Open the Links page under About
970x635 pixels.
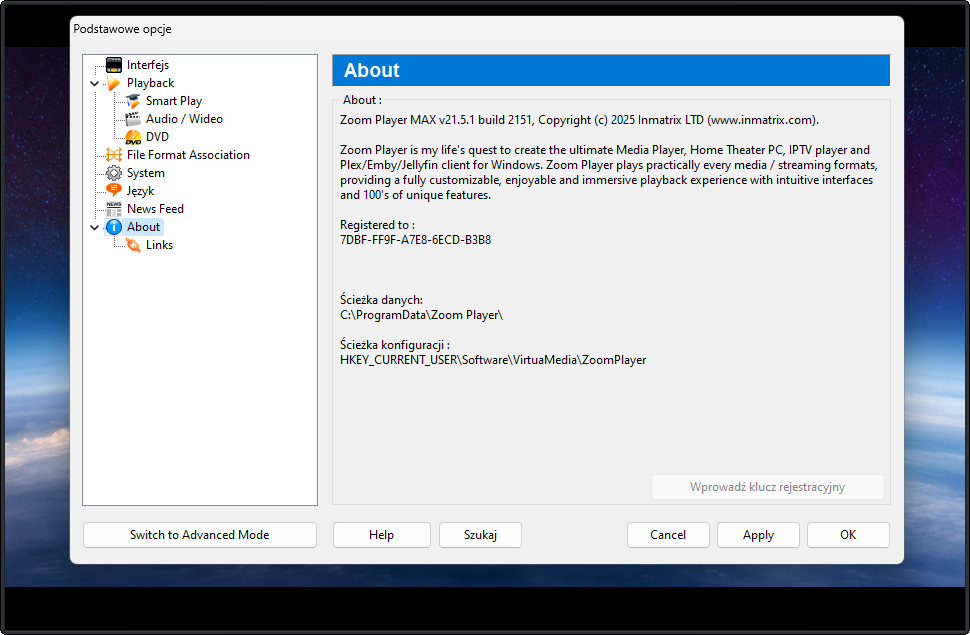[159, 244]
